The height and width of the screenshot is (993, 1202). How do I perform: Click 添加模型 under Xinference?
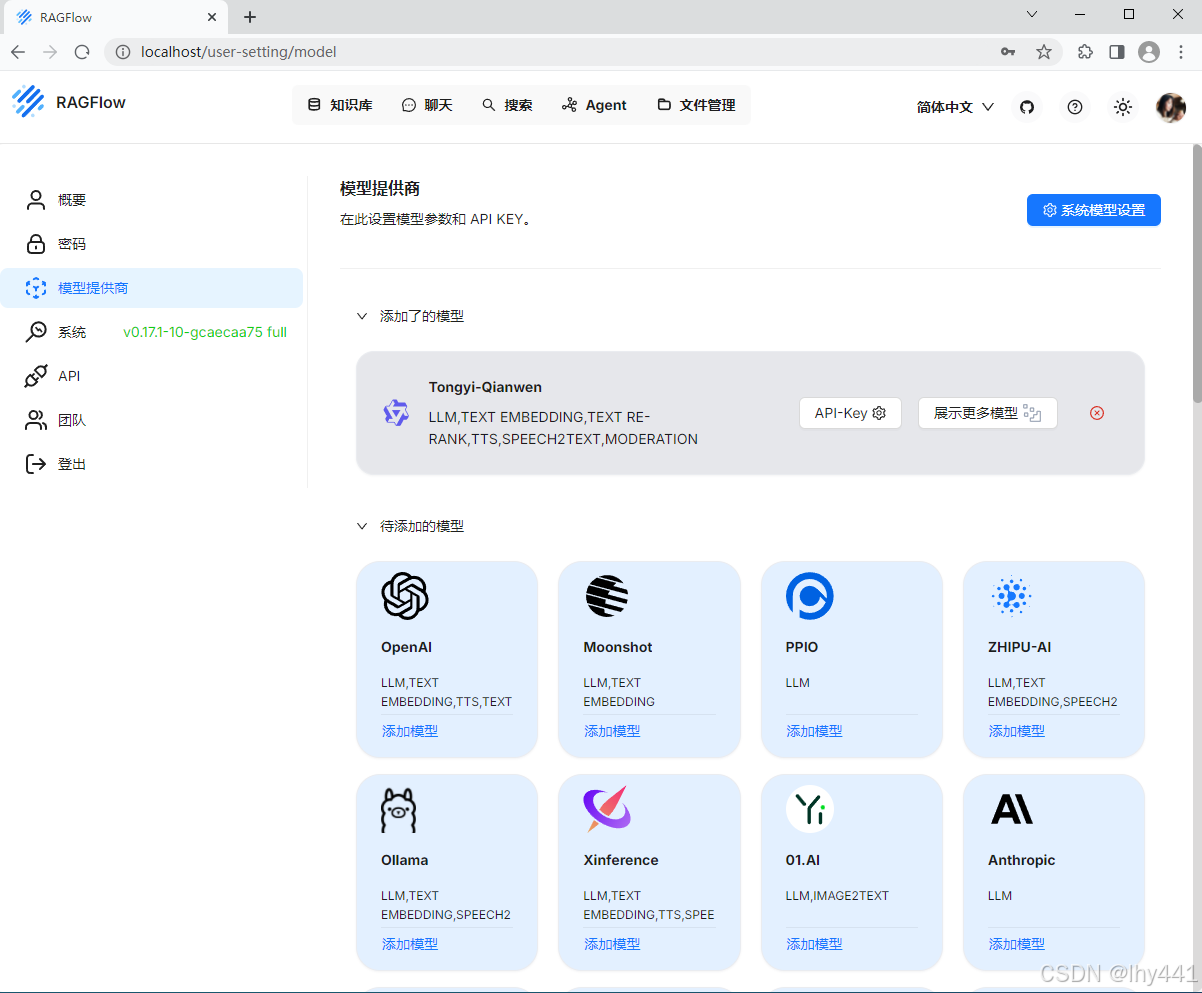[612, 944]
